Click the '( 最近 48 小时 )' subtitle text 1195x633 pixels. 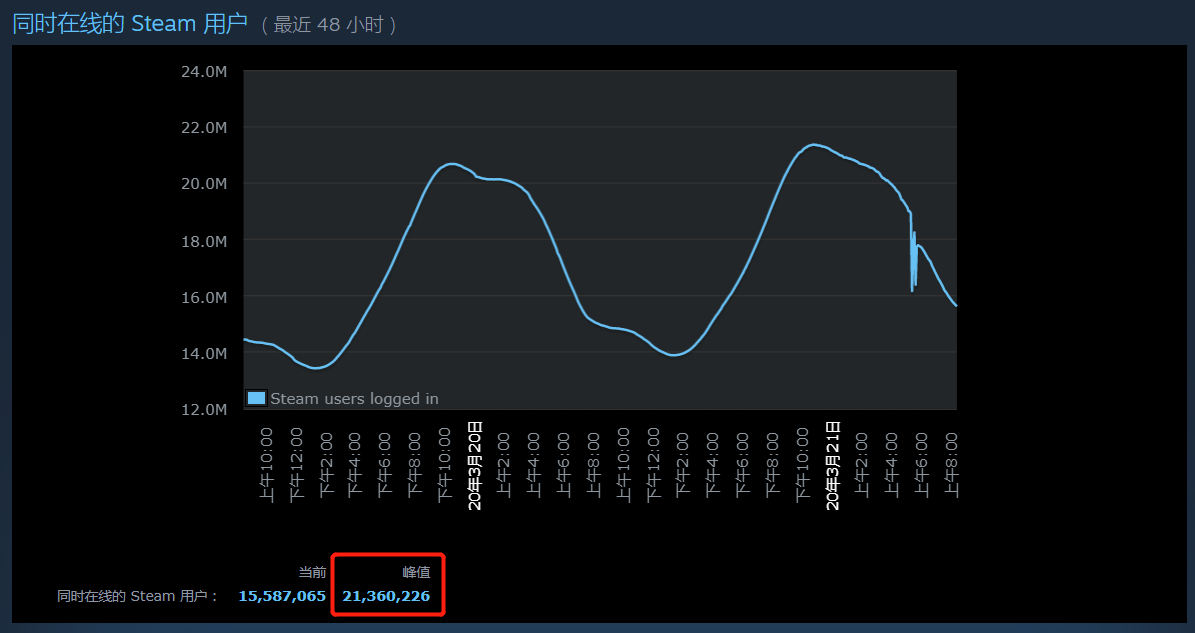(x=329, y=25)
